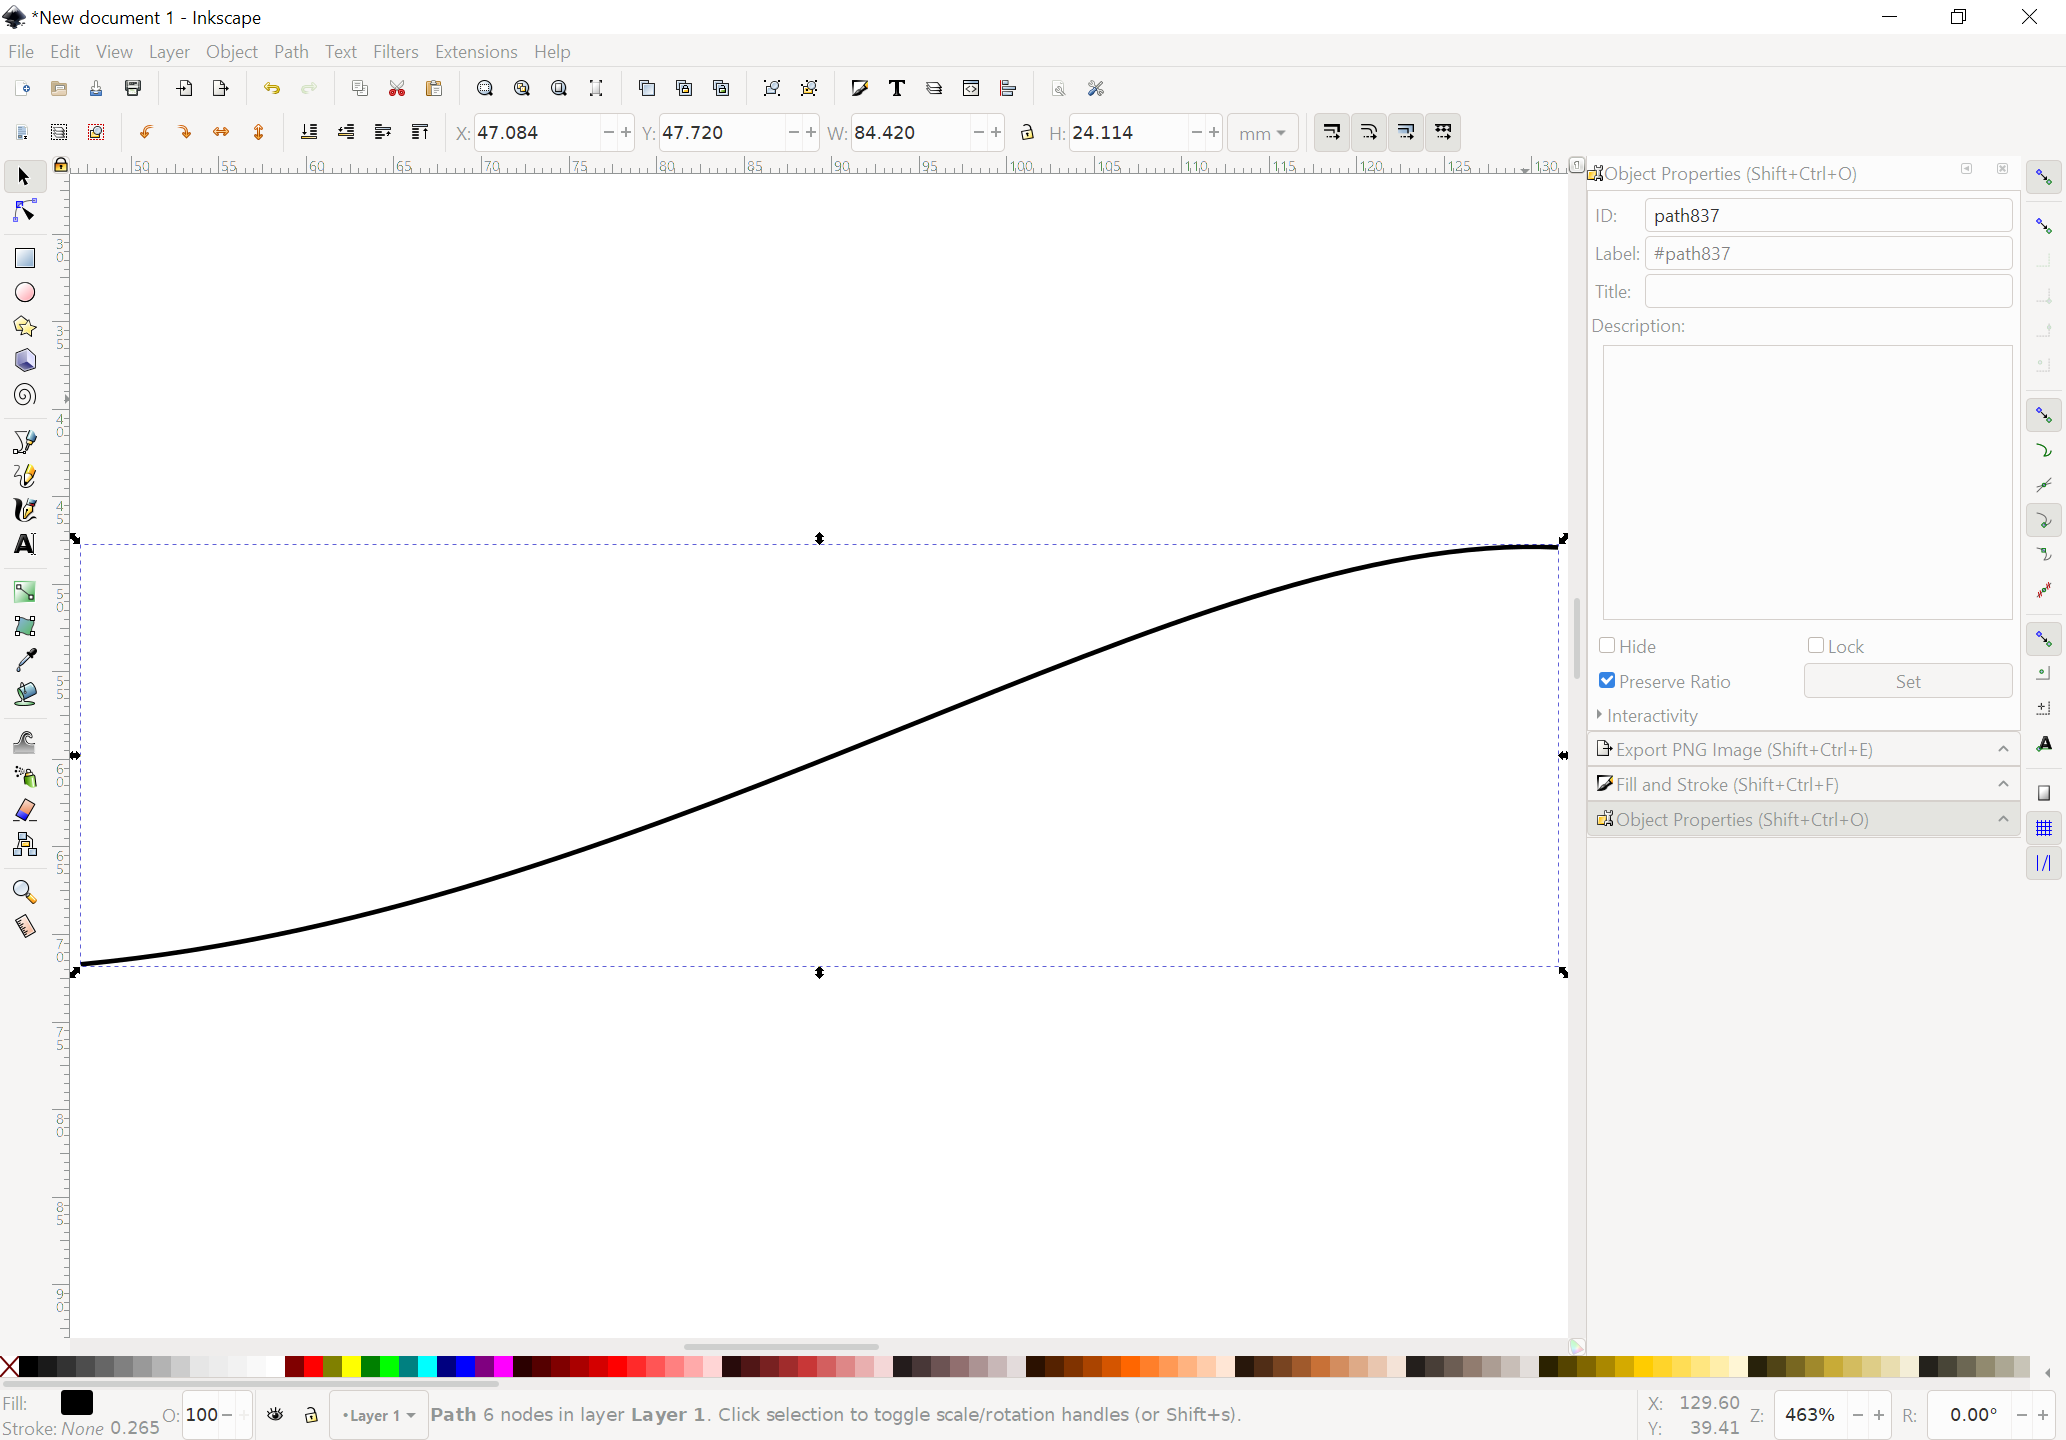Select the Text tool in toolbox
The image size is (2066, 1440).
click(x=25, y=544)
